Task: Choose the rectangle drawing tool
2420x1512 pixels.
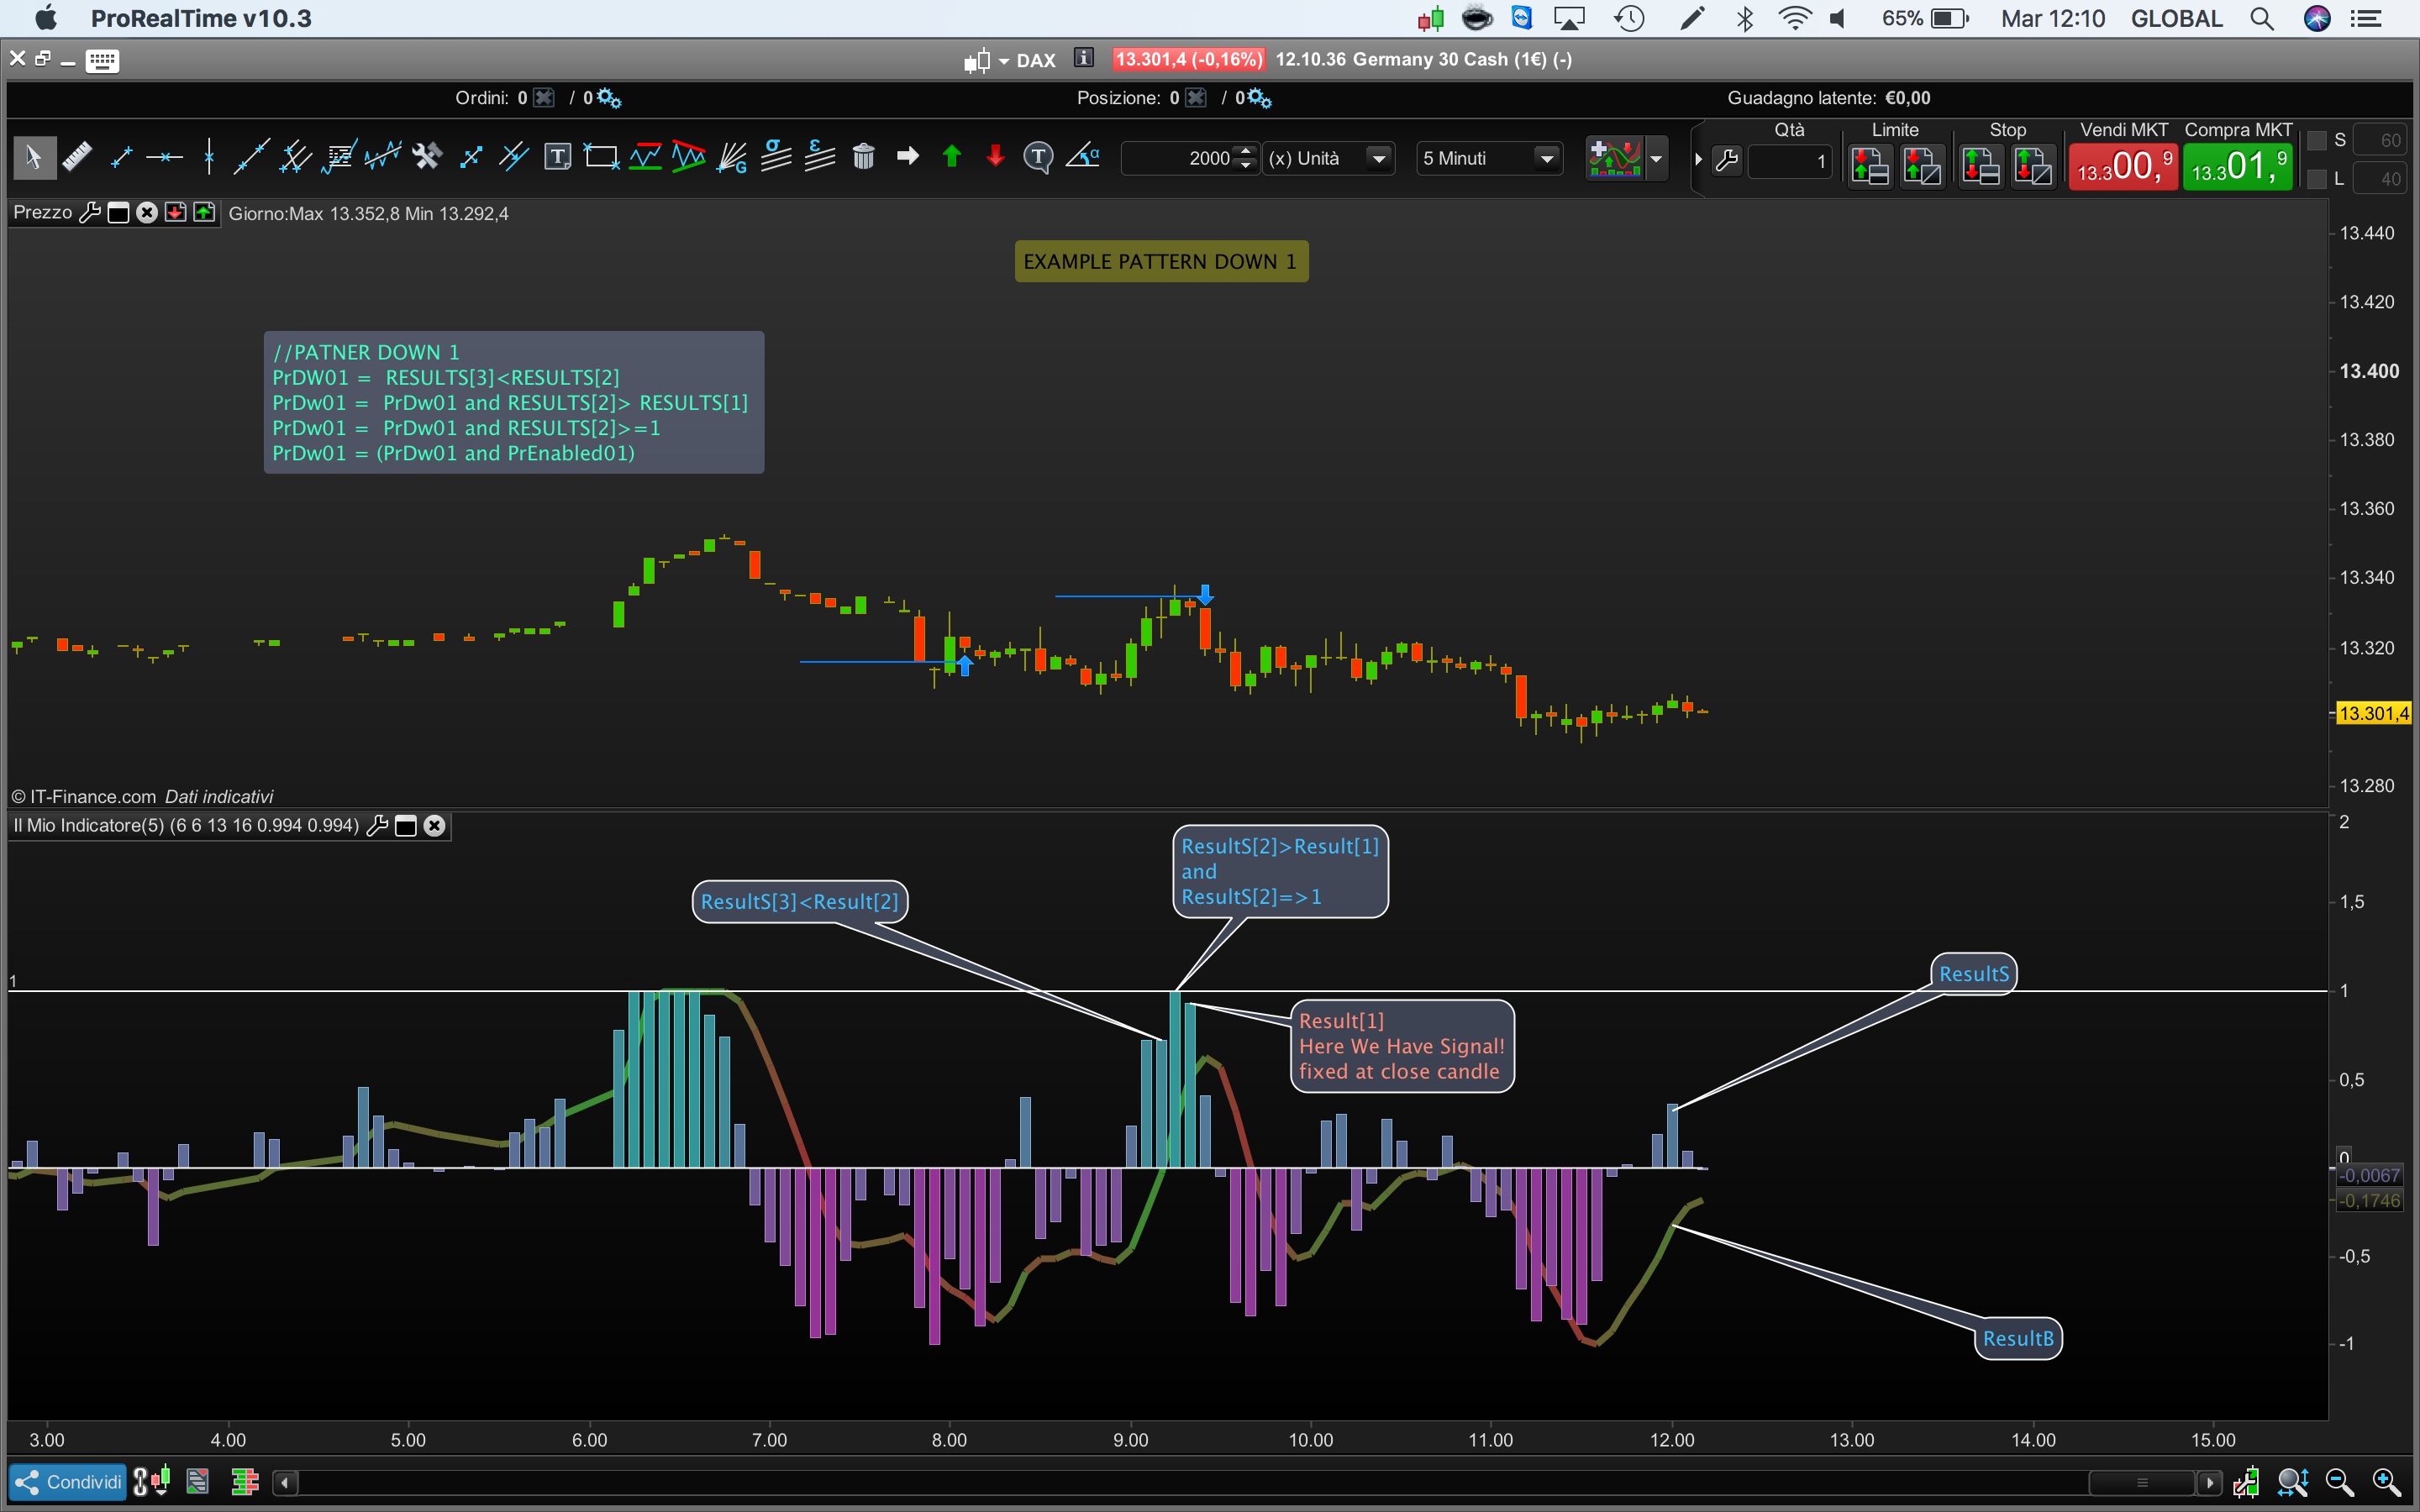Action: tap(601, 157)
